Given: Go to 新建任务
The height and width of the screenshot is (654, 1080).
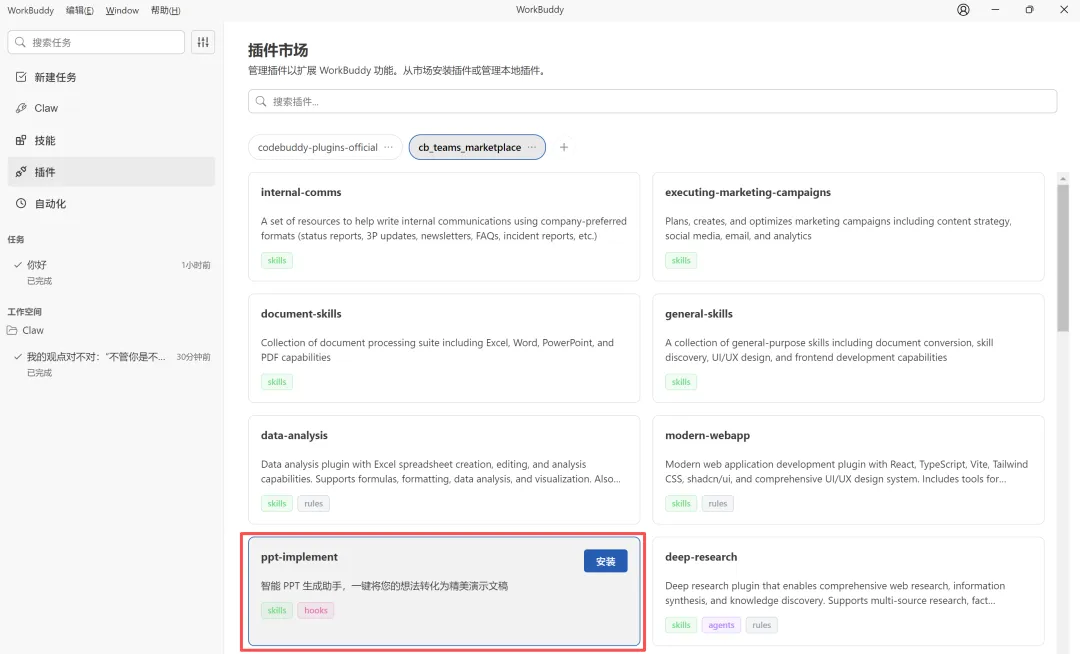Looking at the screenshot, I should [x=112, y=77].
